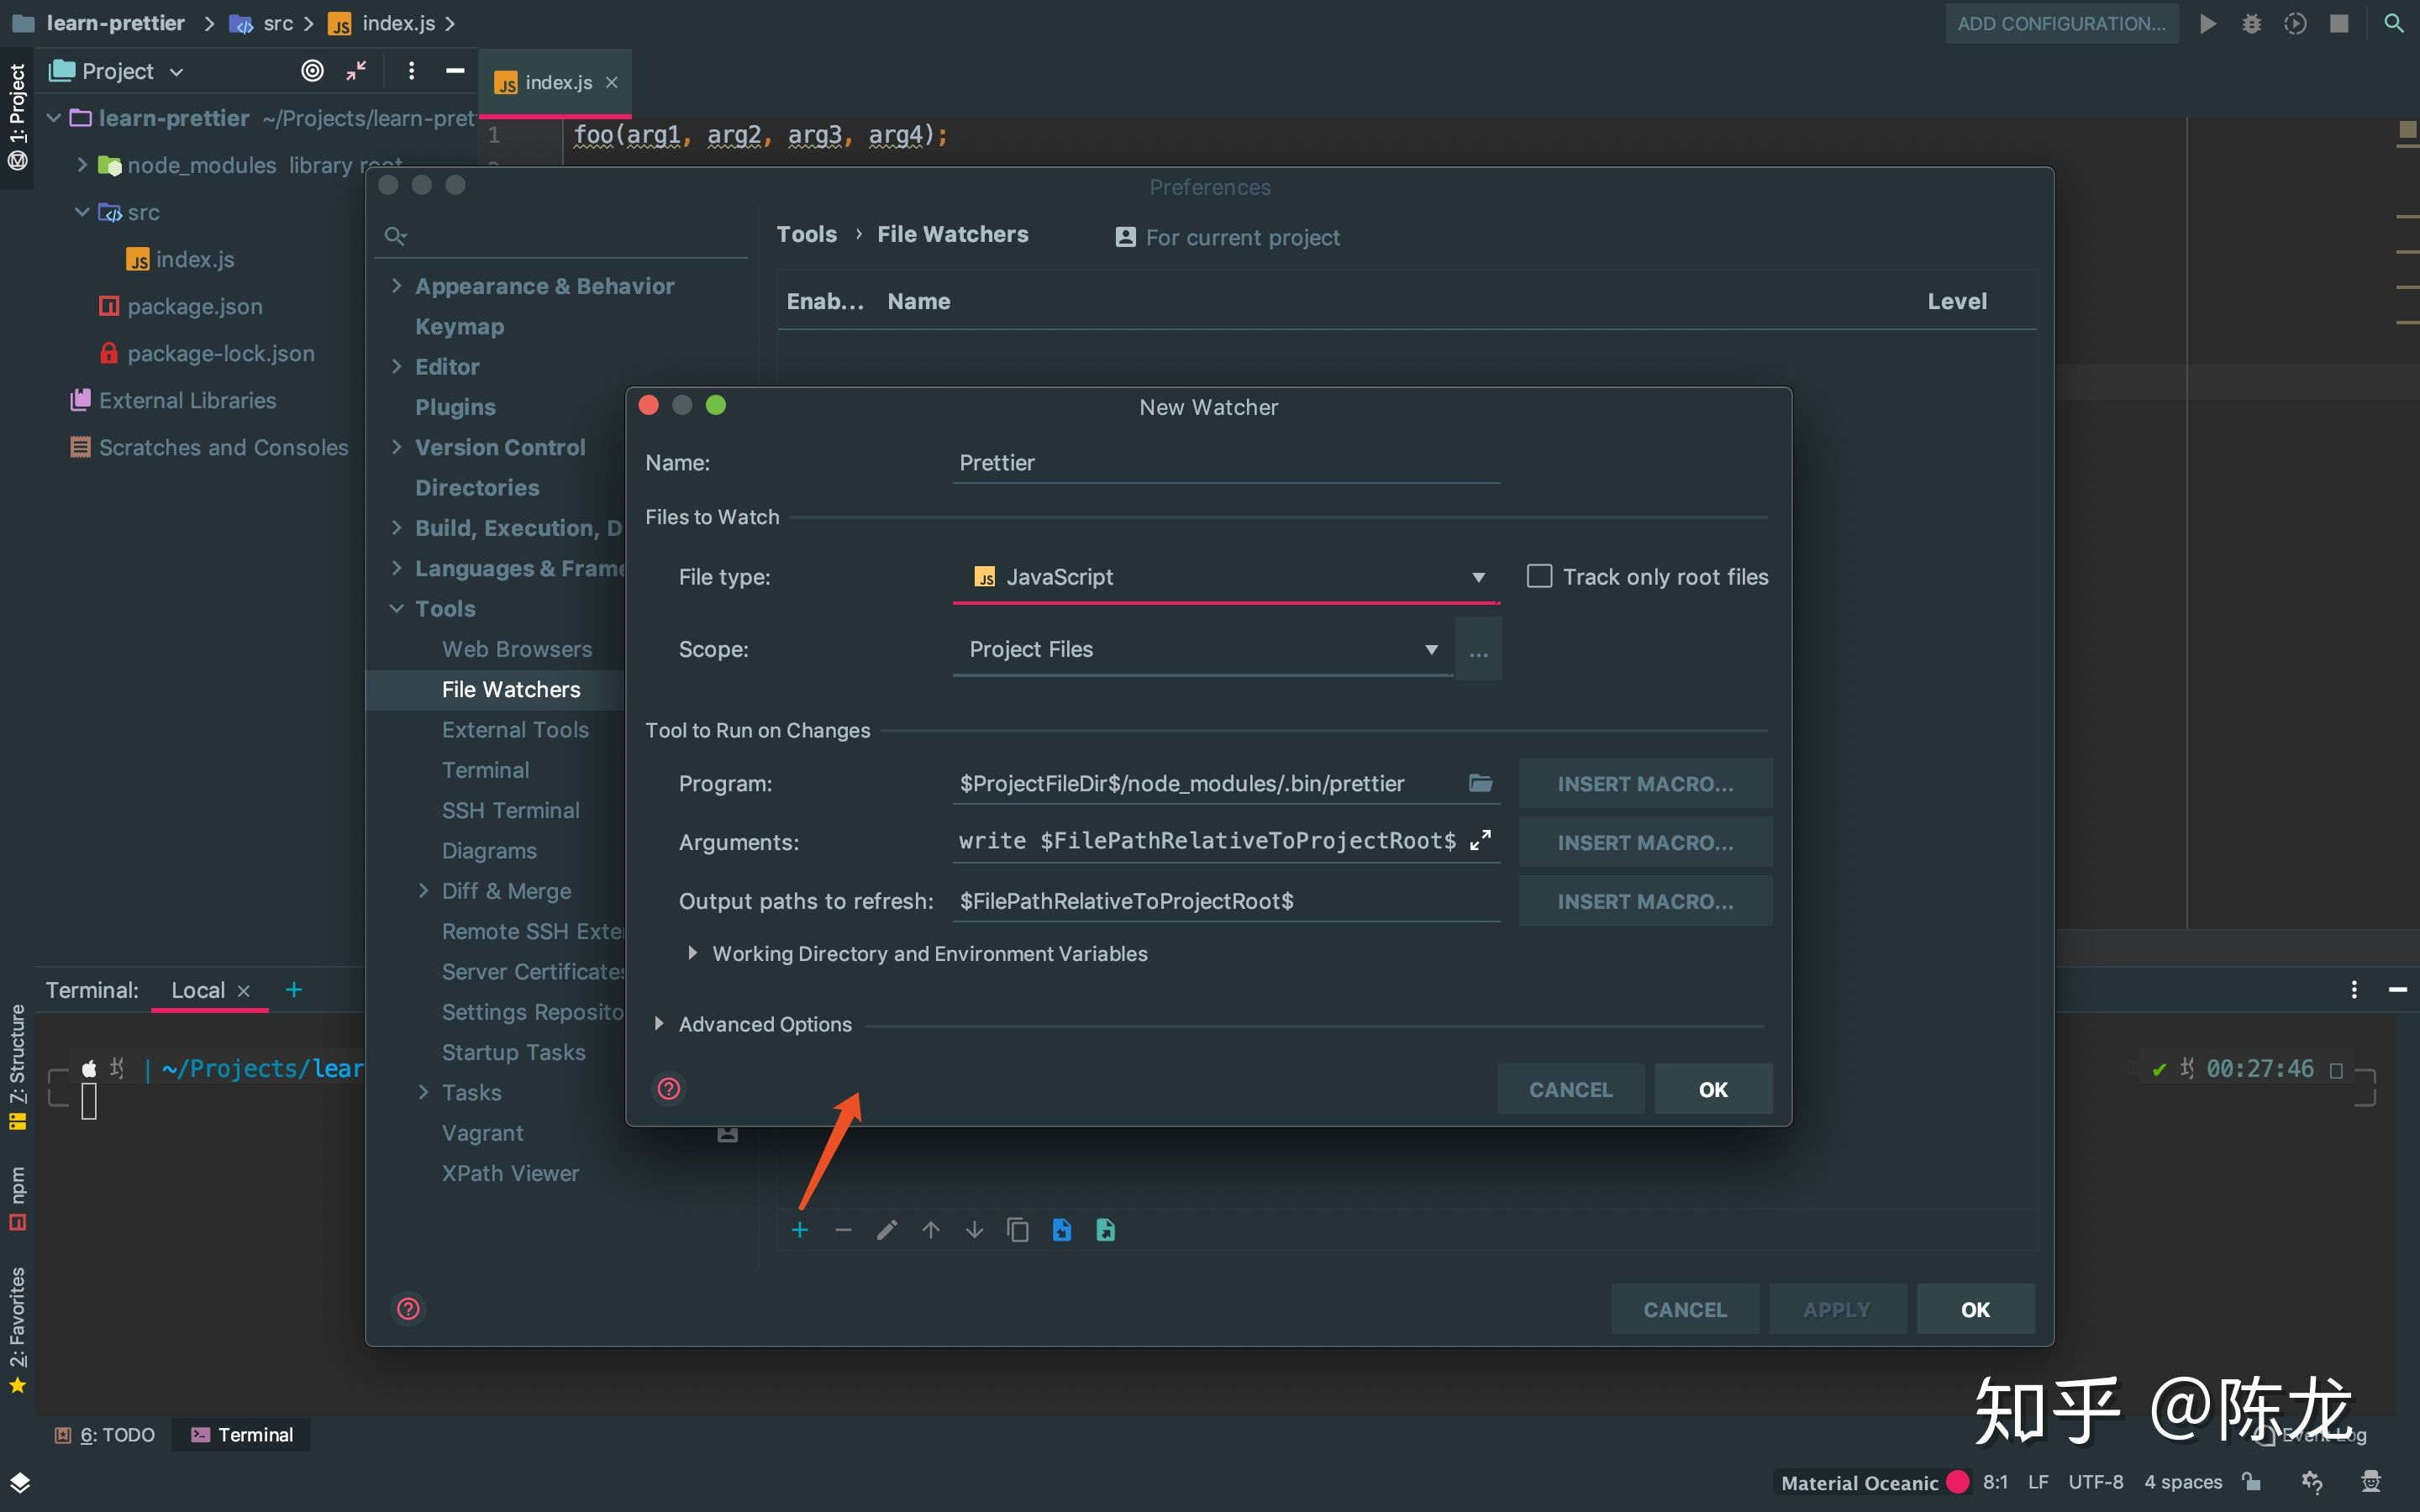Switch to the index.js editor tab
The image size is (2420, 1512).
click(x=557, y=83)
